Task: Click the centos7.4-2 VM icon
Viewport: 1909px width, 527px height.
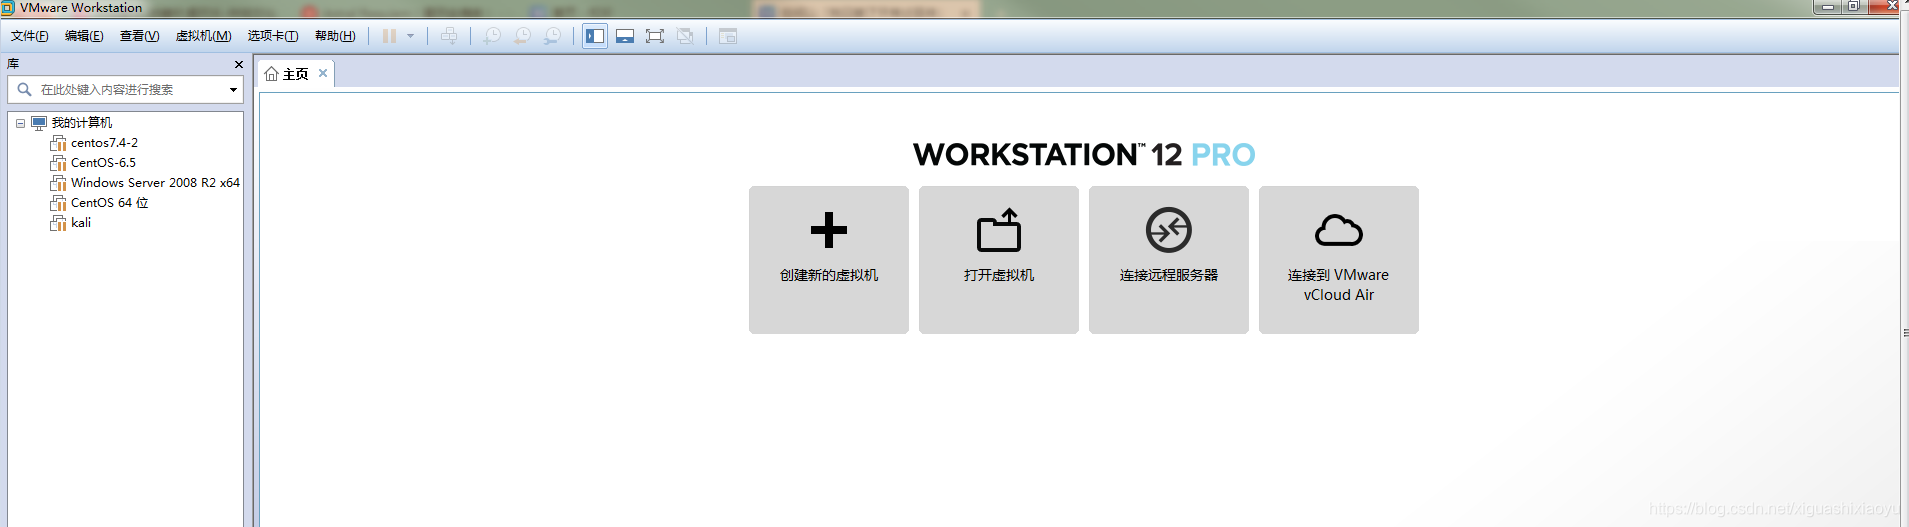Action: [x=58, y=143]
